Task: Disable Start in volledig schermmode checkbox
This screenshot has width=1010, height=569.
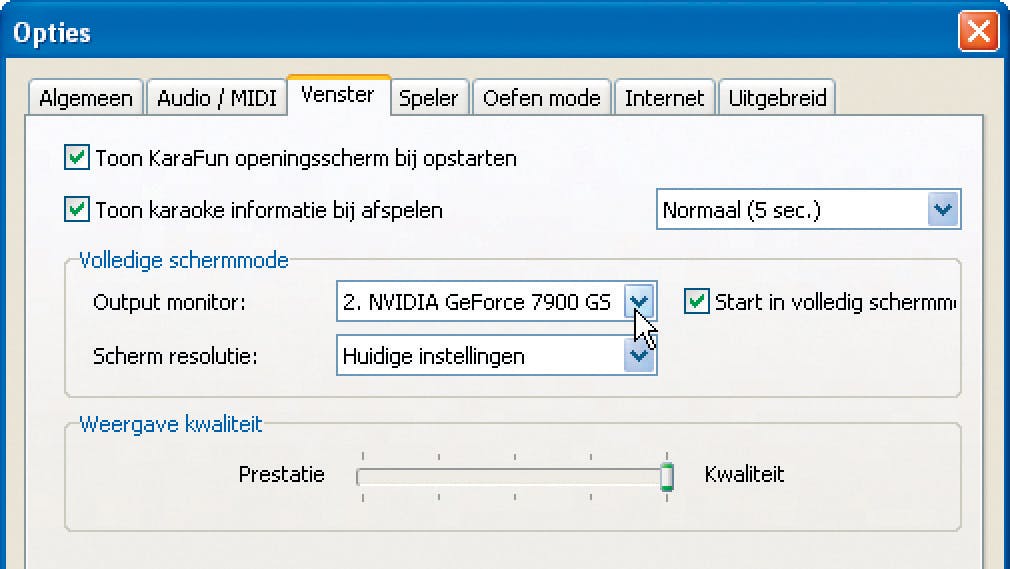Action: (696, 301)
